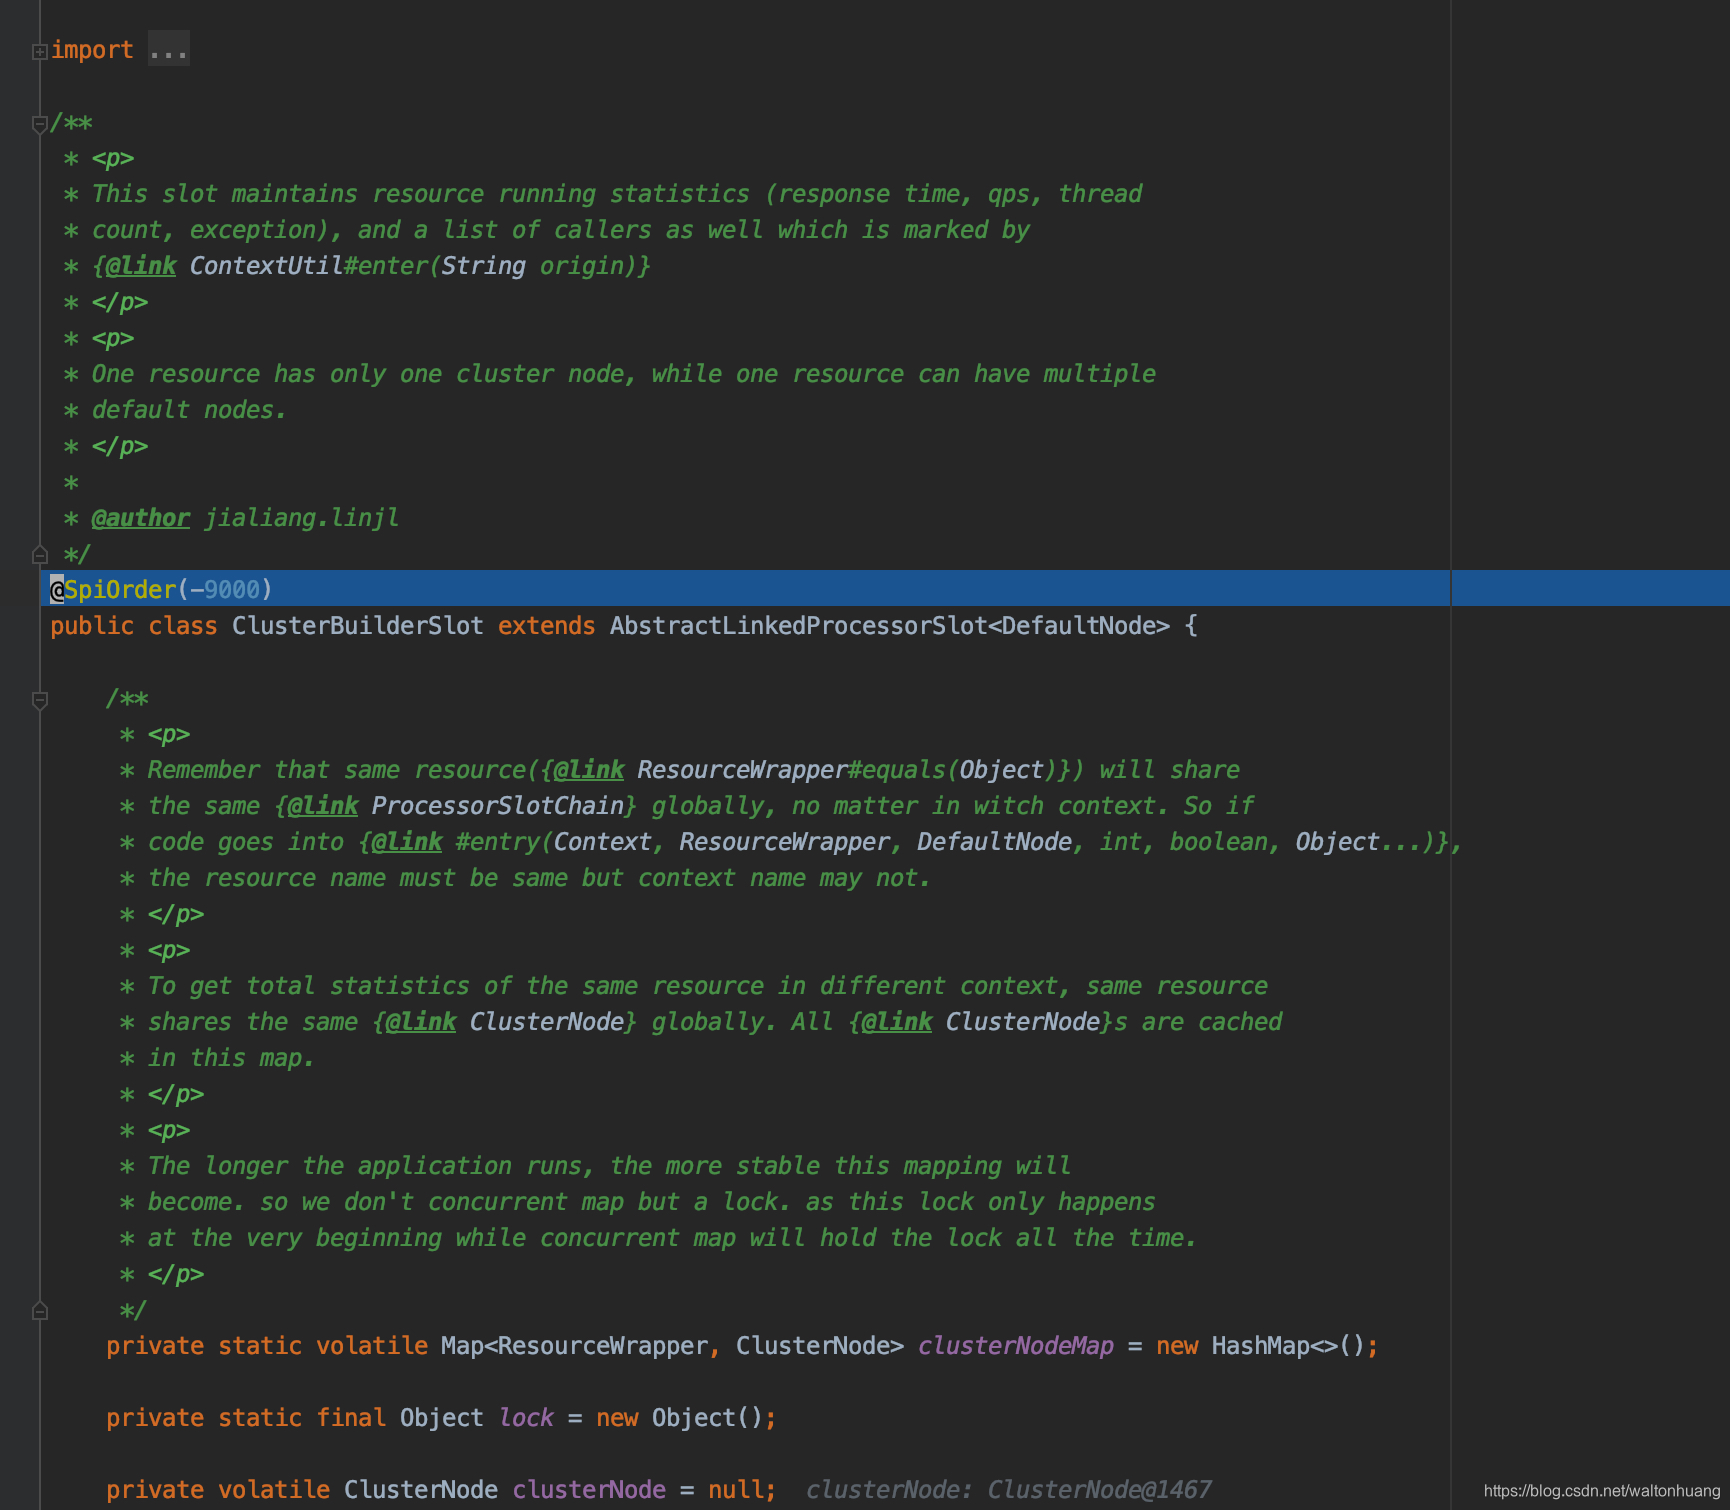Image resolution: width=1730 pixels, height=1510 pixels.
Task: Click ProcessorSlotChain Javadoc link
Action: [x=498, y=806]
